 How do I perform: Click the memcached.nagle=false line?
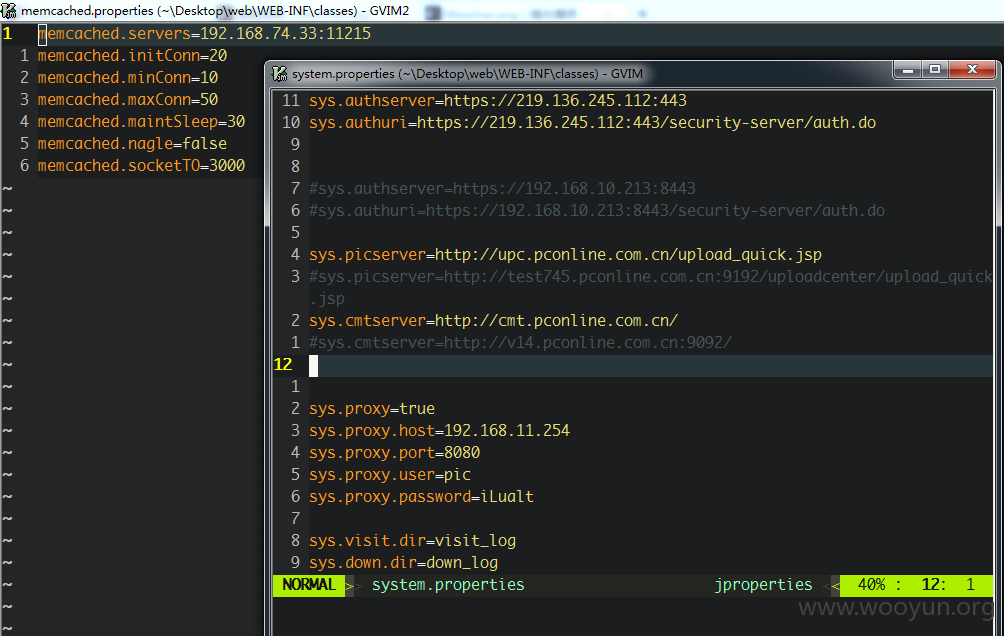coord(133,143)
